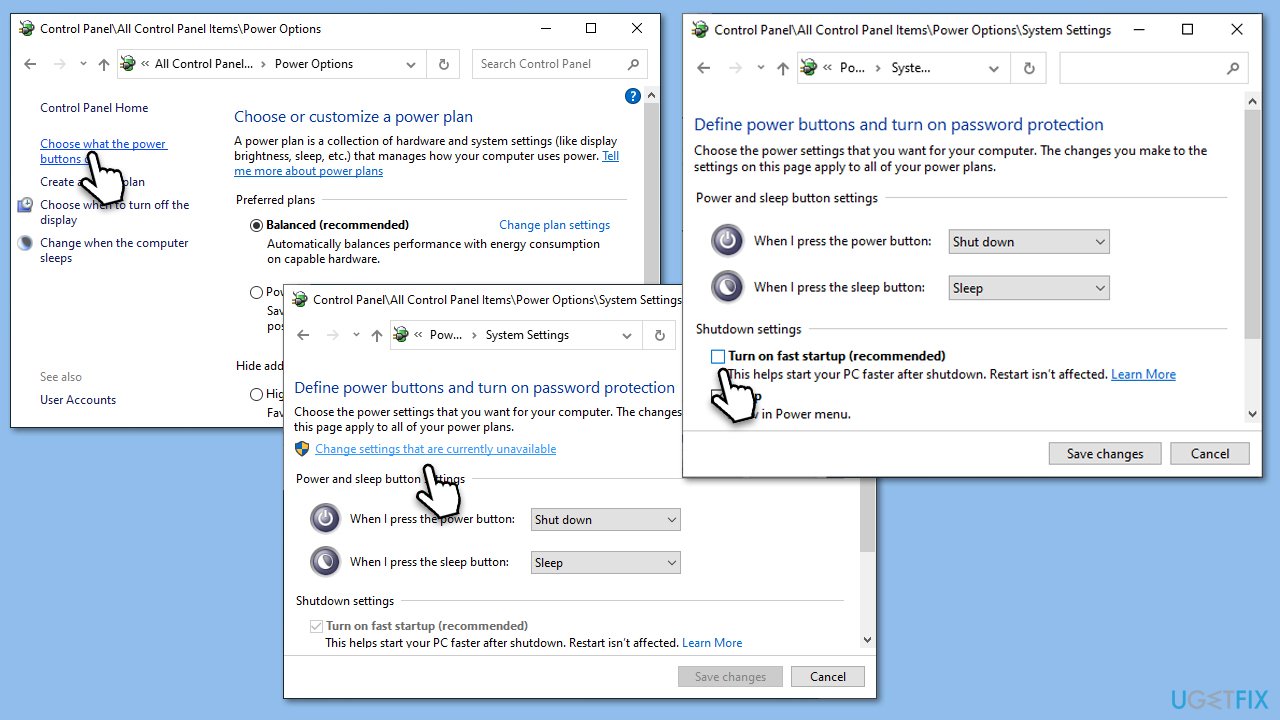Image resolution: width=1280 pixels, height=720 pixels.
Task: Open power button action dropdown in right window
Action: coord(1029,241)
